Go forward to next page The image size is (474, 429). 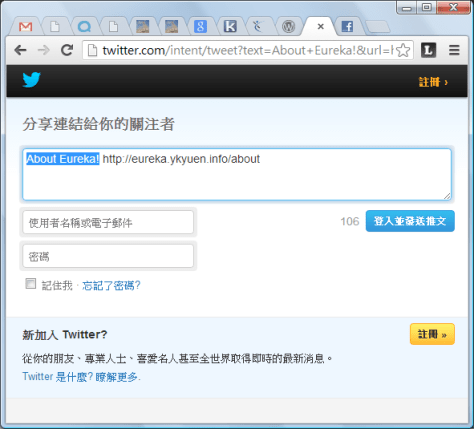pos(44,50)
